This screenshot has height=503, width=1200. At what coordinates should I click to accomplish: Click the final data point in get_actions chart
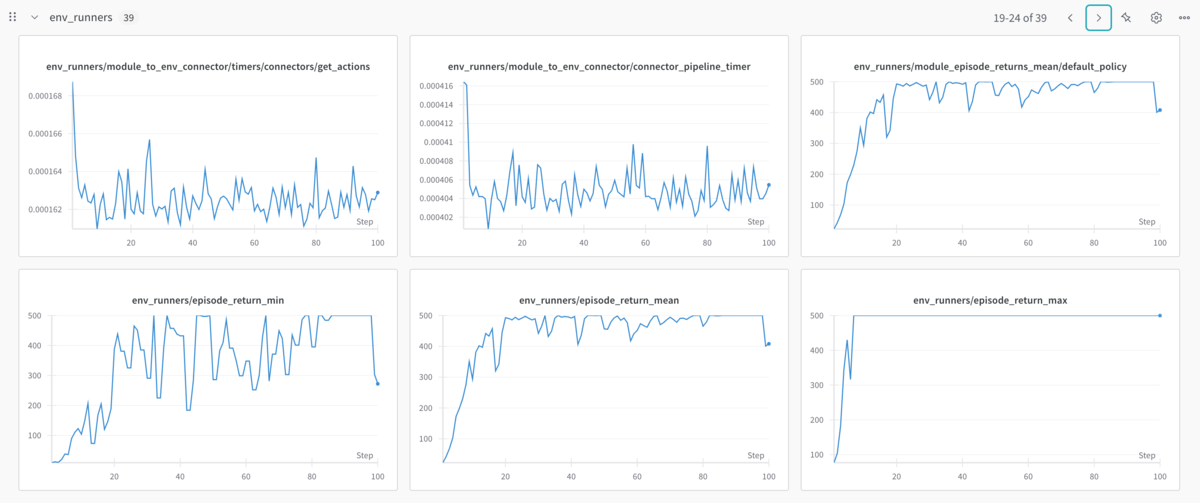click(377, 192)
